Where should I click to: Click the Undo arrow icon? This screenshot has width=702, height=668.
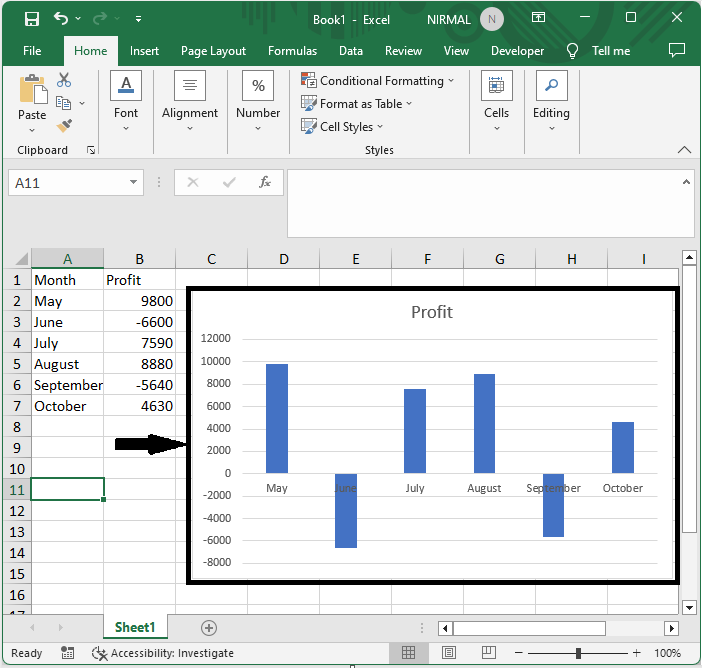(x=62, y=19)
